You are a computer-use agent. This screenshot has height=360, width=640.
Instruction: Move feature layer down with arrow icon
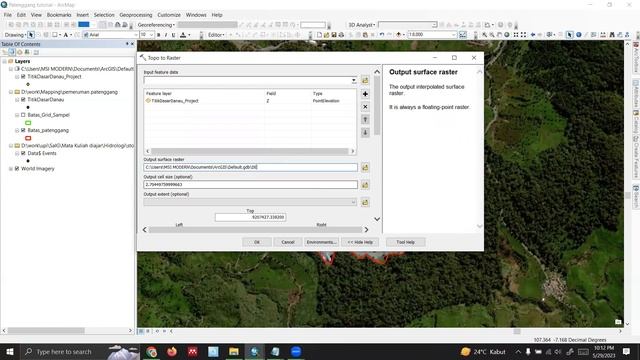click(365, 133)
